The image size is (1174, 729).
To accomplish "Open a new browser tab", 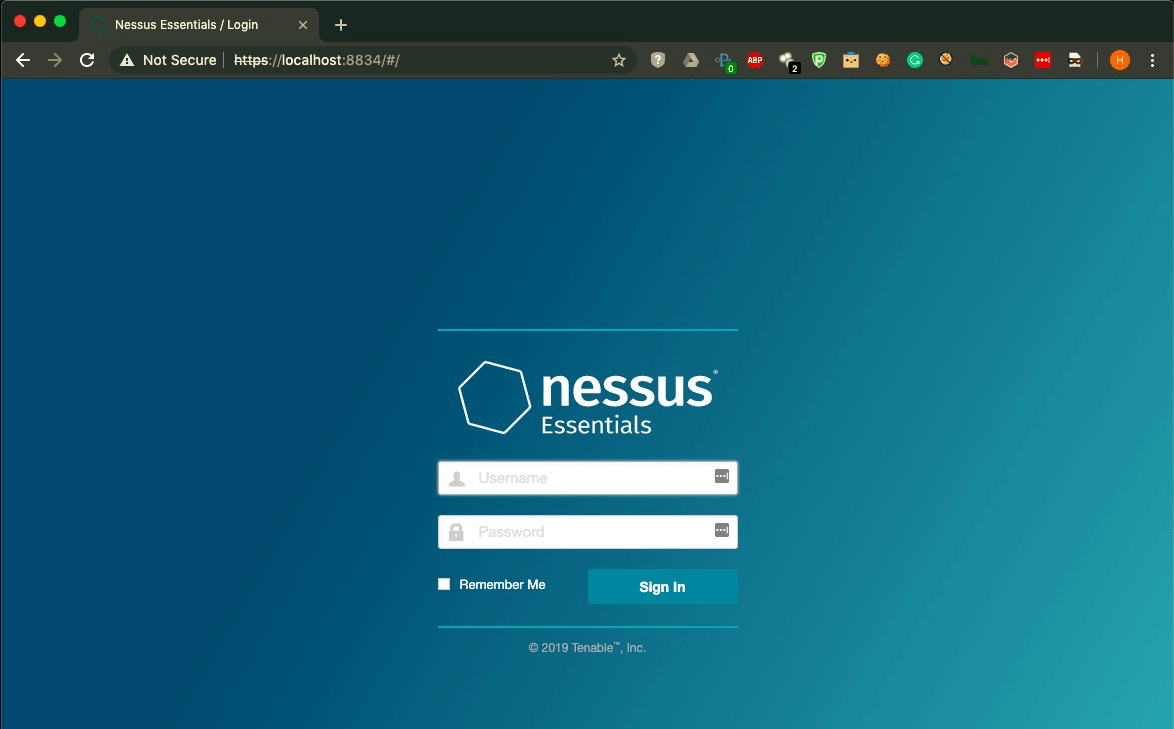I will pos(340,24).
